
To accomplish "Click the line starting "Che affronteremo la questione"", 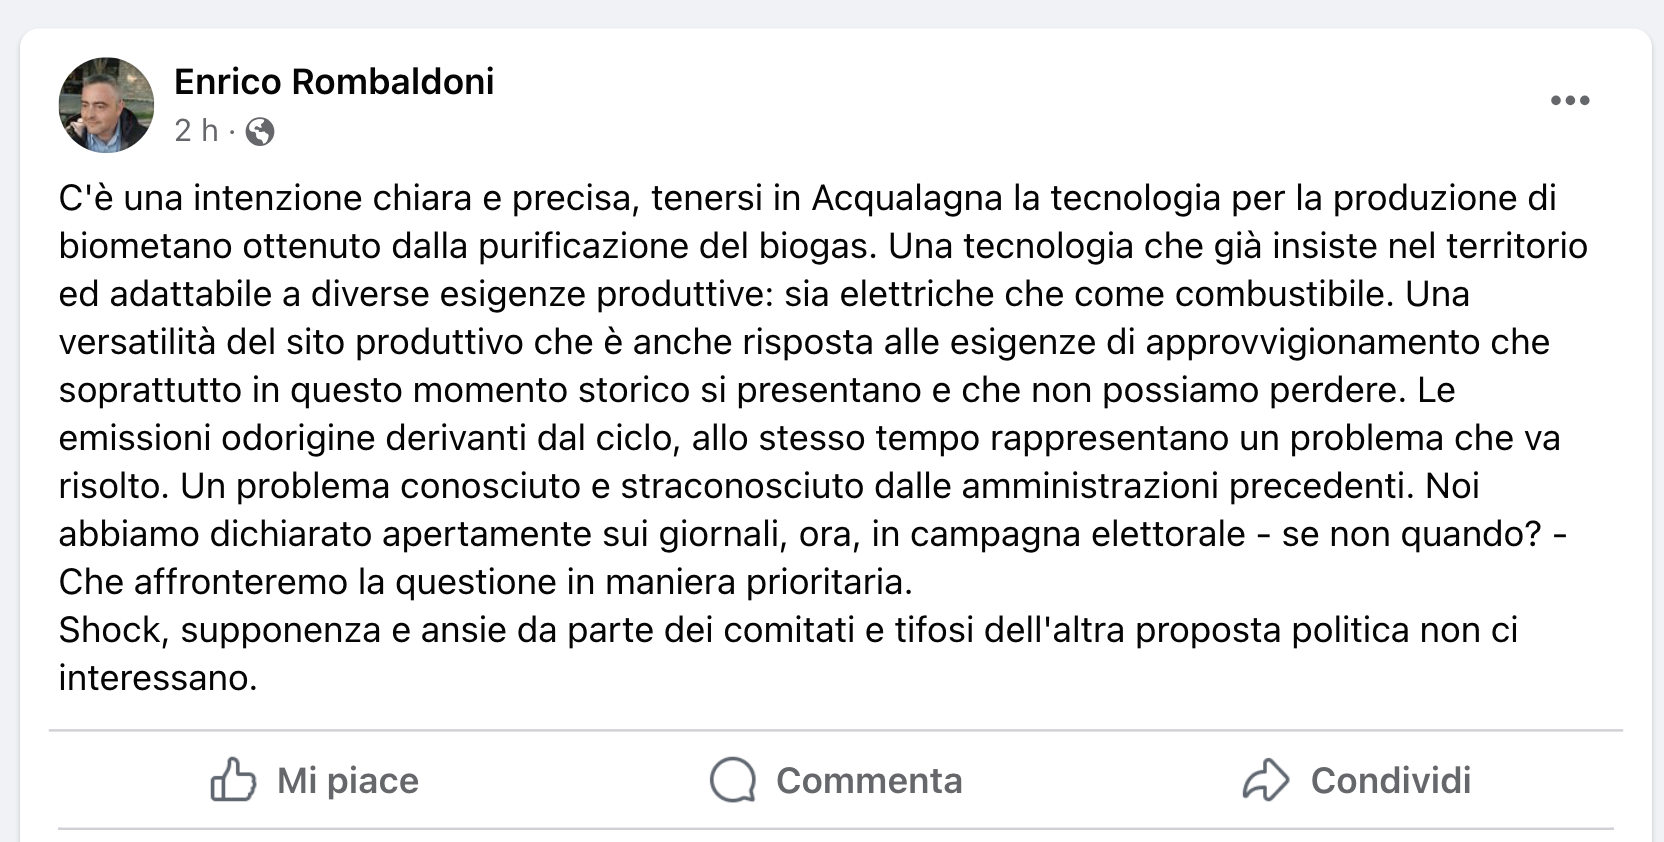I will click(x=485, y=582).
